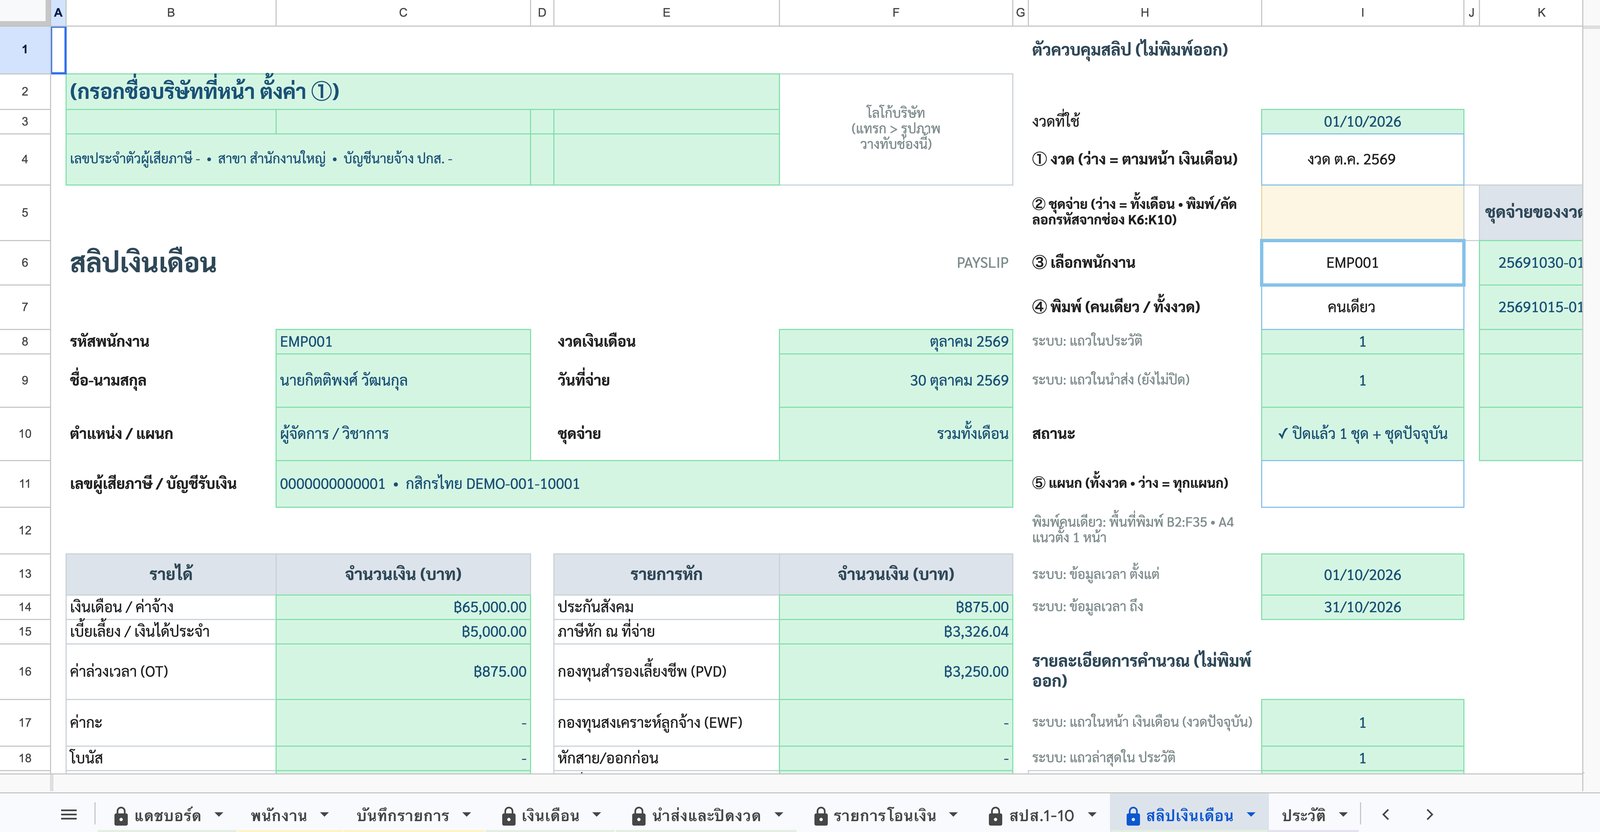1600x832 pixels.
Task: Open dropdown arrow on รายการโอนเงิน tab
Action: click(x=953, y=815)
